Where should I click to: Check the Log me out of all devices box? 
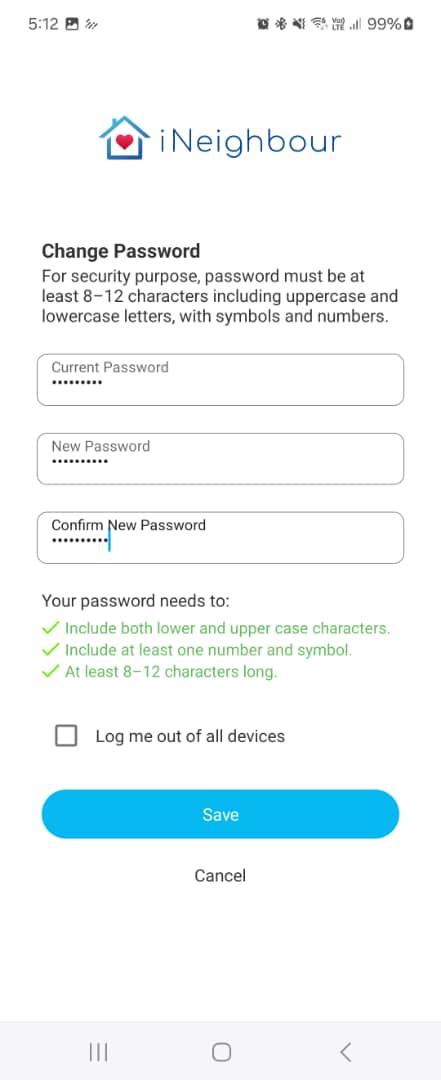[x=66, y=736]
